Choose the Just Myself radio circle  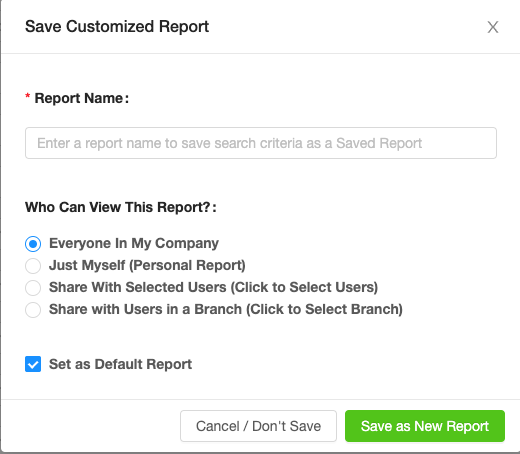tap(33, 266)
